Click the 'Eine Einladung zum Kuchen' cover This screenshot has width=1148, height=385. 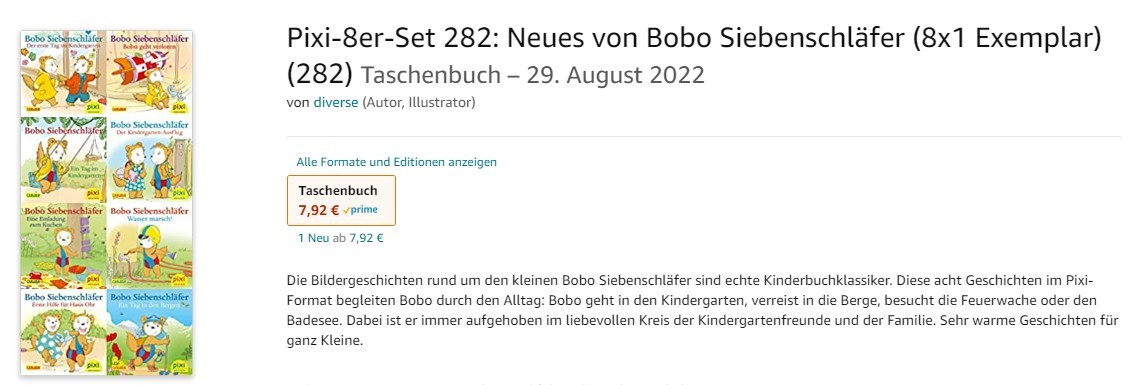[64, 246]
